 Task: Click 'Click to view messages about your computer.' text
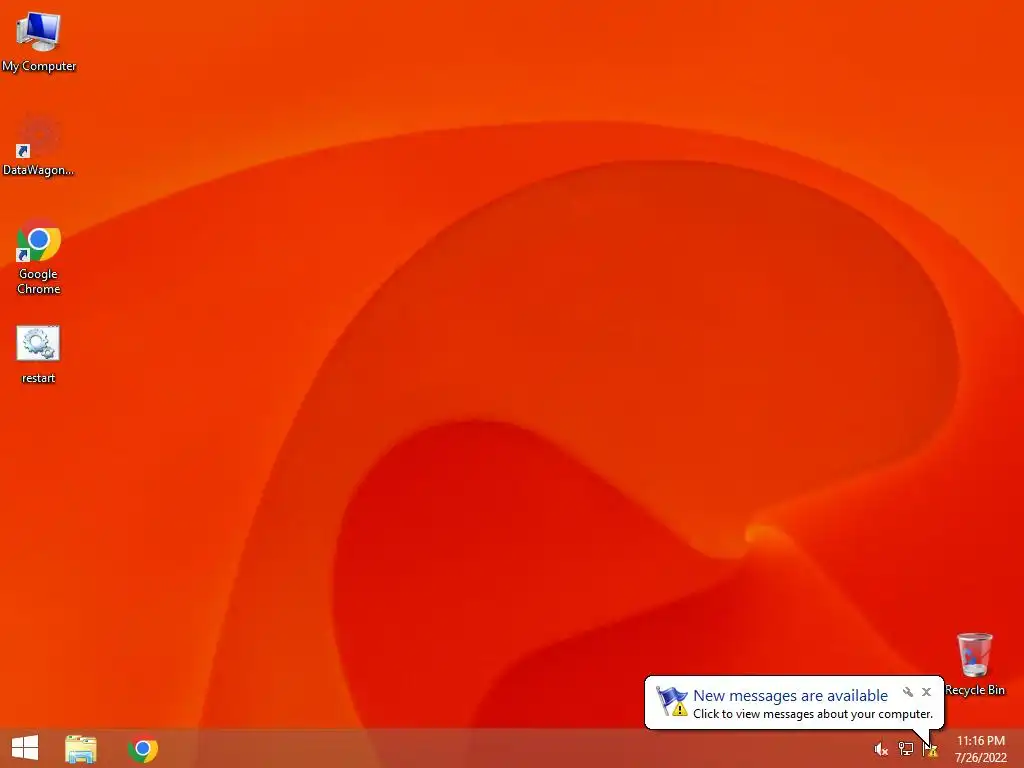(x=812, y=714)
